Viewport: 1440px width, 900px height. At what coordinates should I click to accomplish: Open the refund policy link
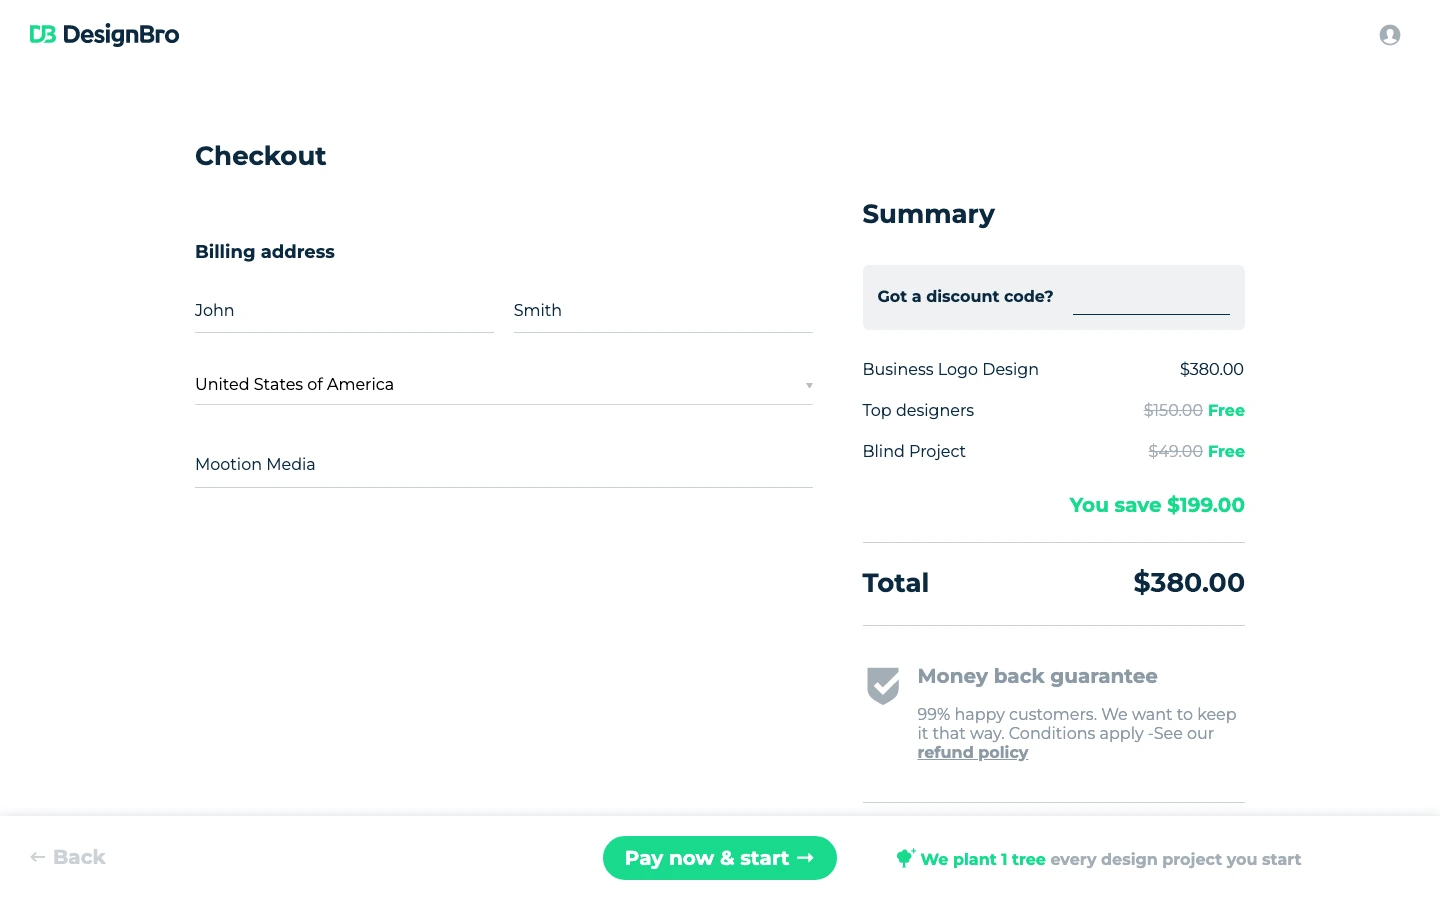pyautogui.click(x=972, y=753)
